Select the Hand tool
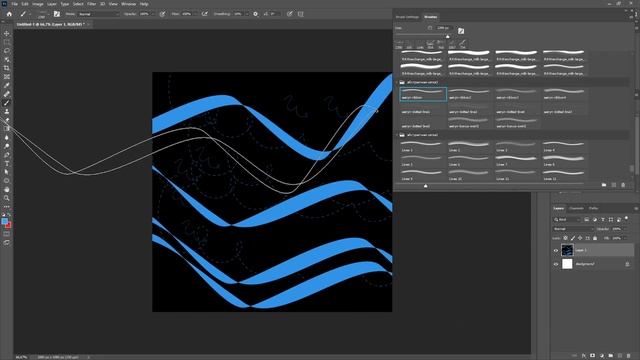The height and width of the screenshot is (360, 640). click(7, 189)
